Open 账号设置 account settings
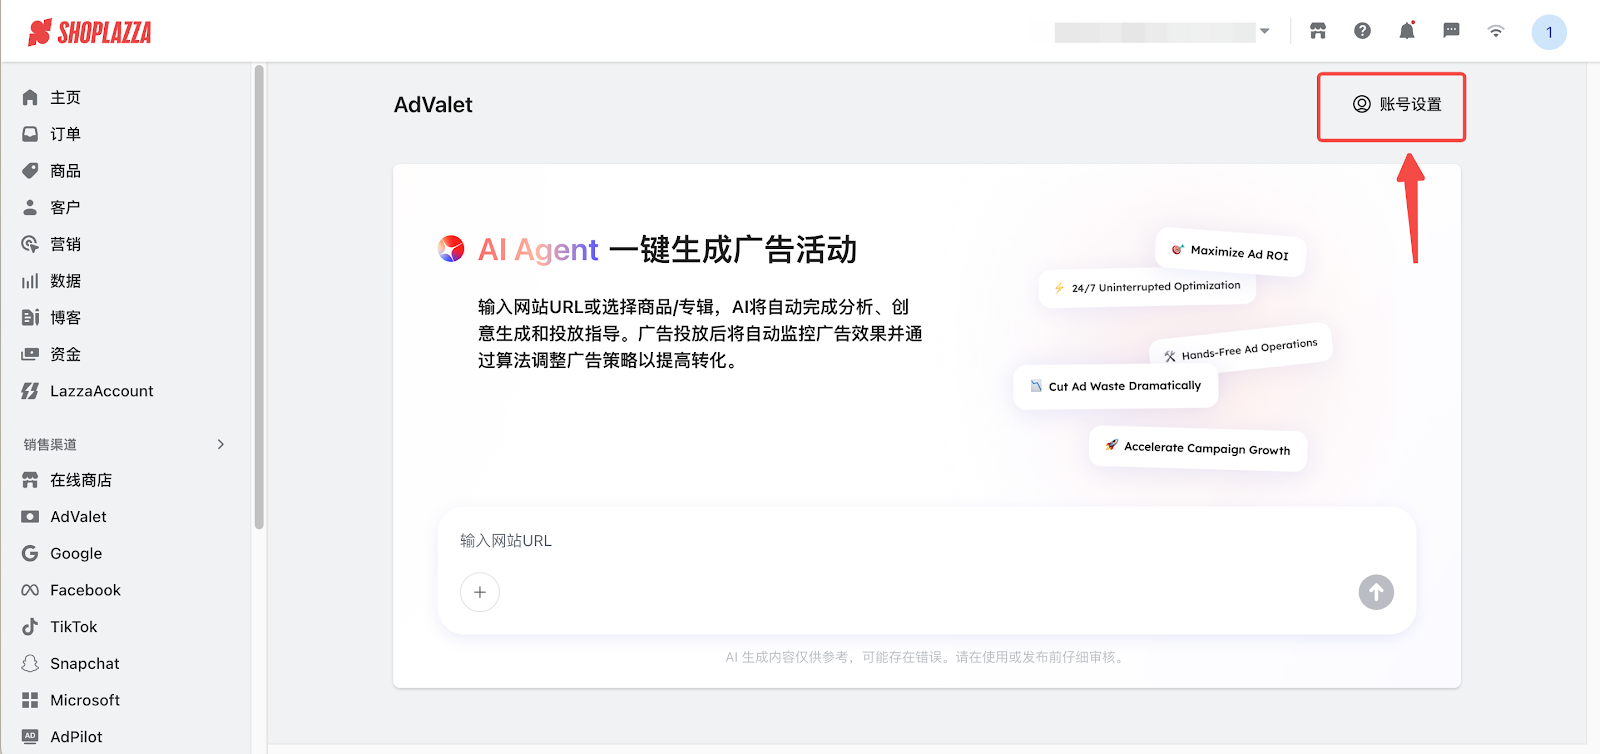Viewport: 1600px width, 754px height. pyautogui.click(x=1397, y=104)
